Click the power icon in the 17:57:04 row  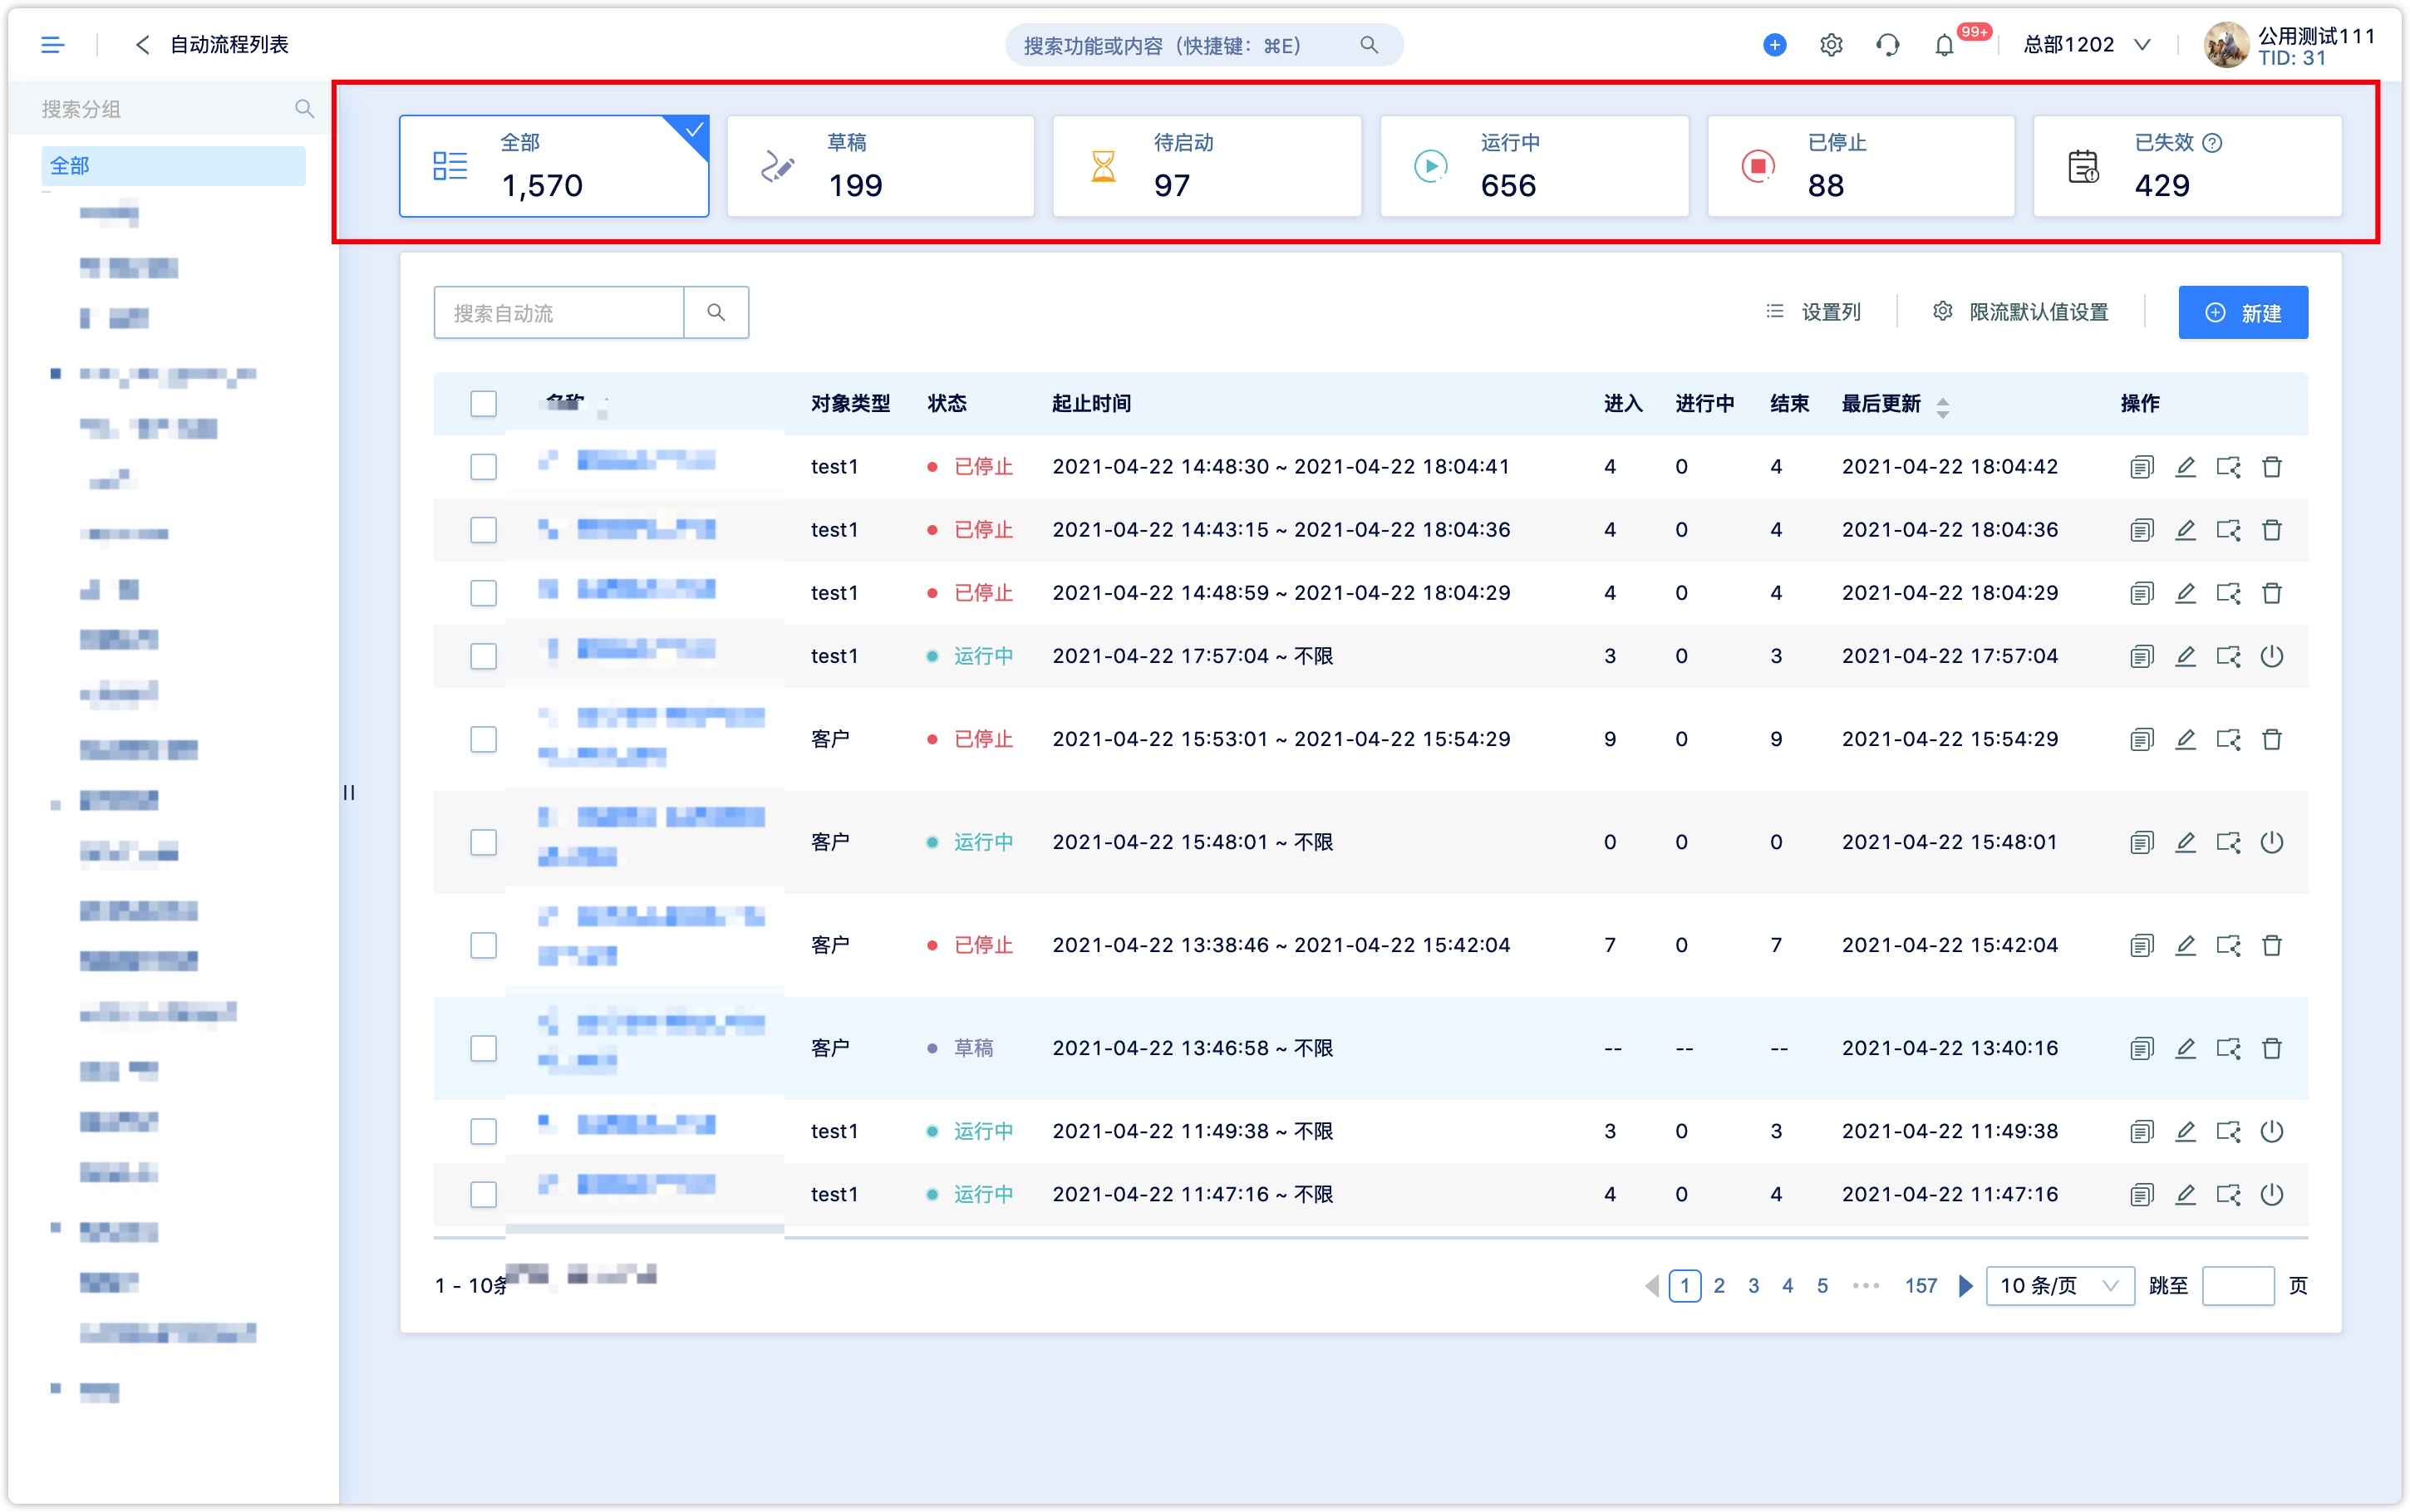pyautogui.click(x=2271, y=656)
